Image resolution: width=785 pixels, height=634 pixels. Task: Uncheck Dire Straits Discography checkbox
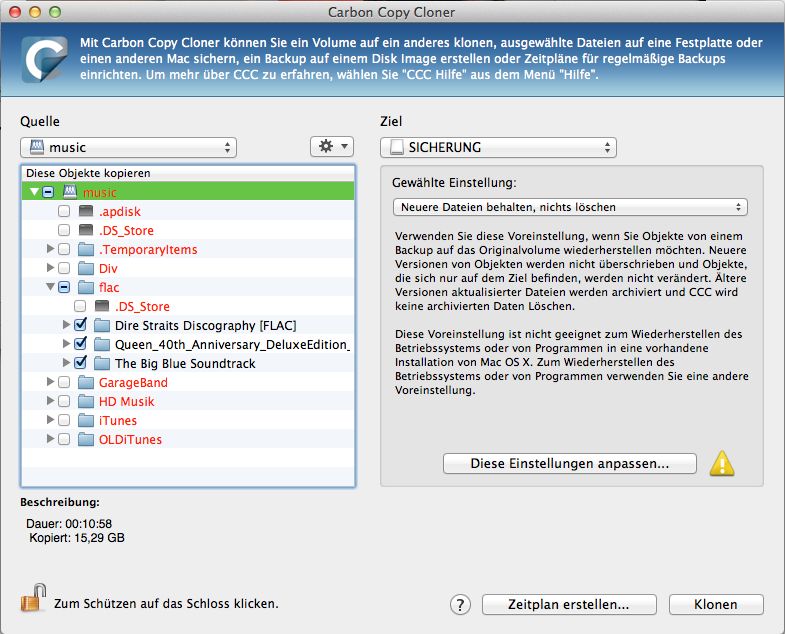(81, 326)
